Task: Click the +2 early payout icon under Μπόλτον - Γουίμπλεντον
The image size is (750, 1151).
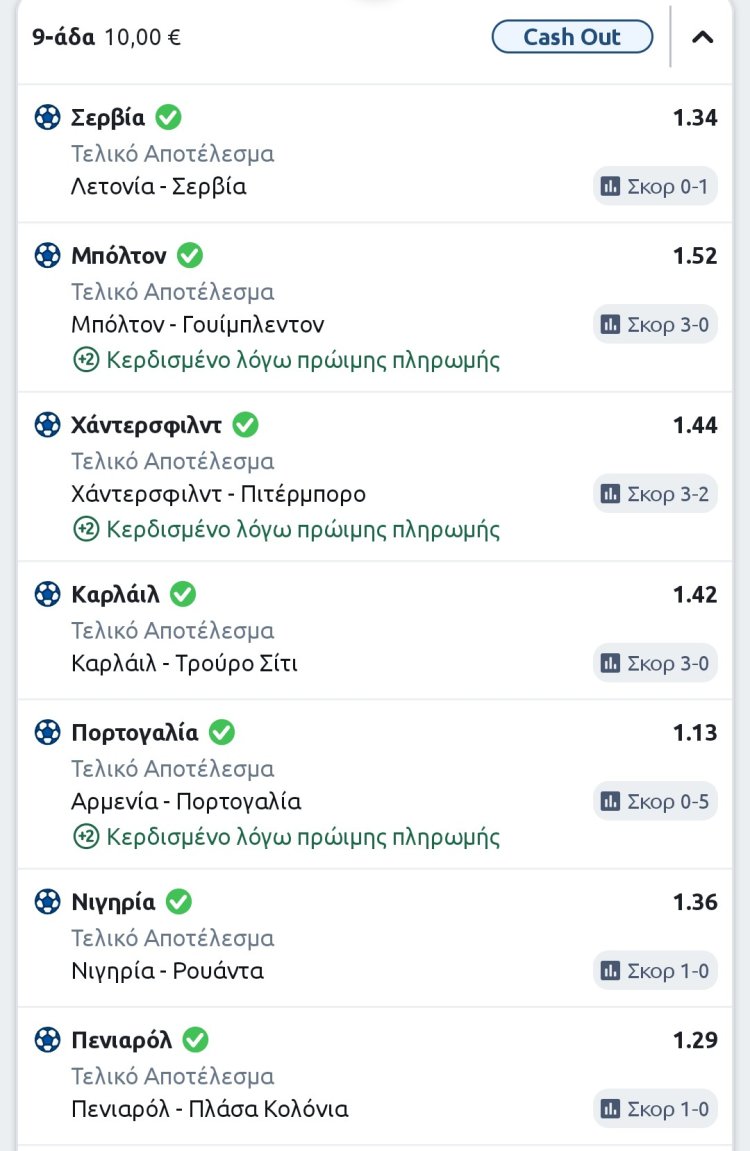Action: 86,360
